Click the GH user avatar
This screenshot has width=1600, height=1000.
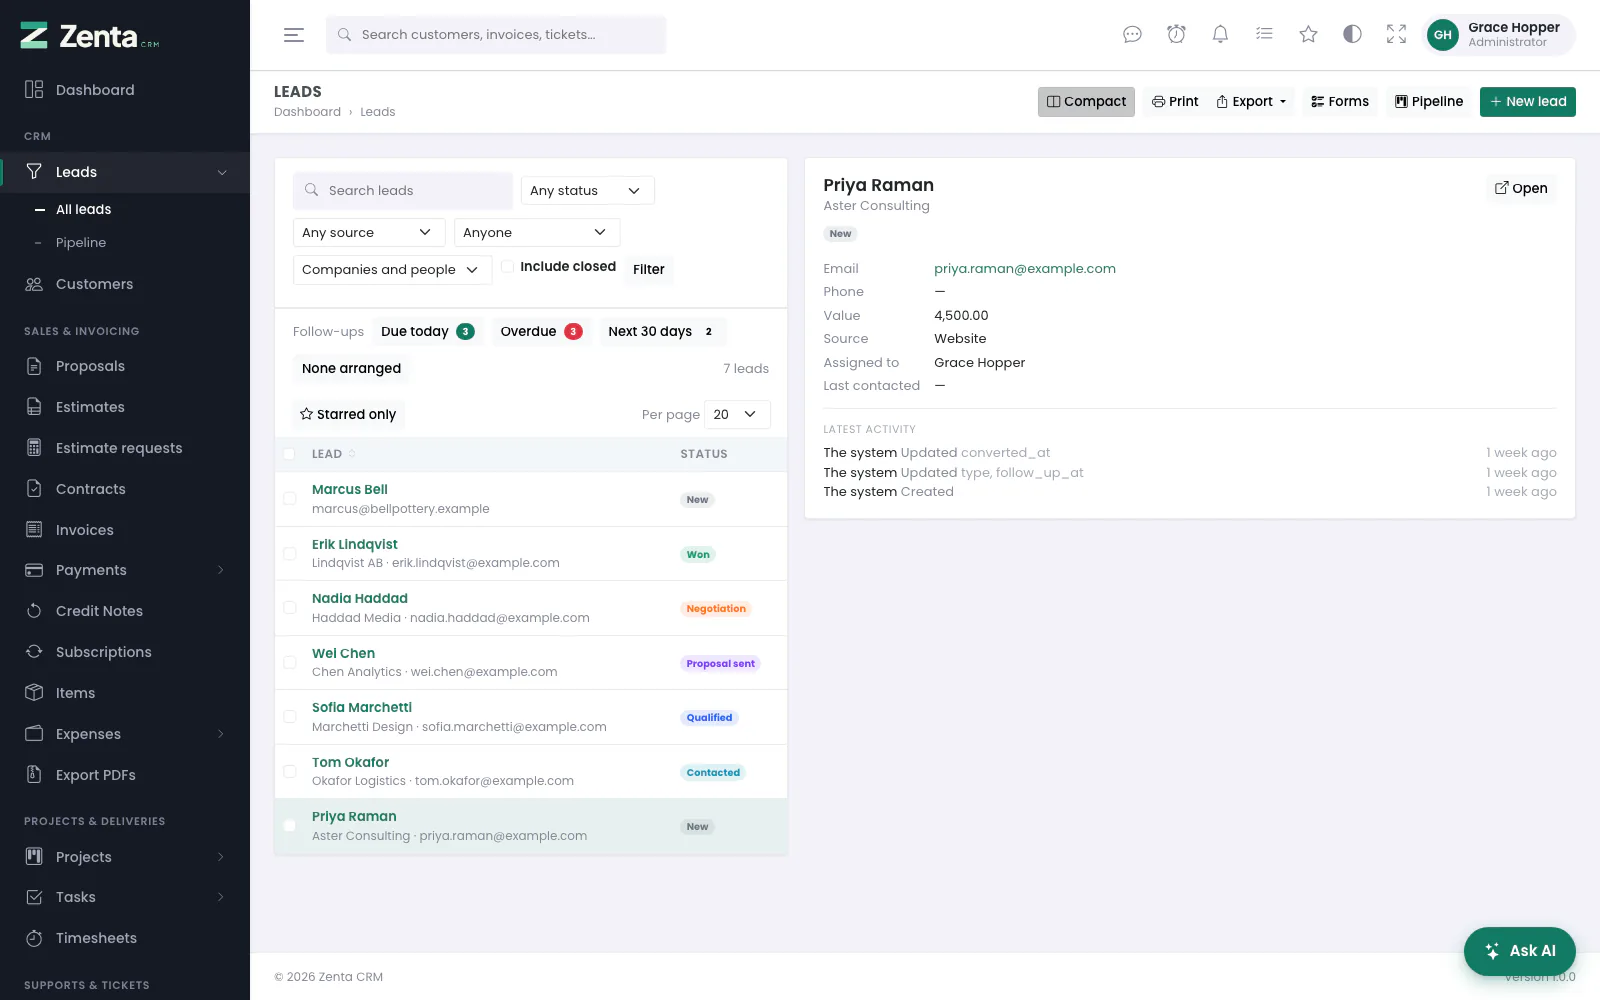(1442, 35)
